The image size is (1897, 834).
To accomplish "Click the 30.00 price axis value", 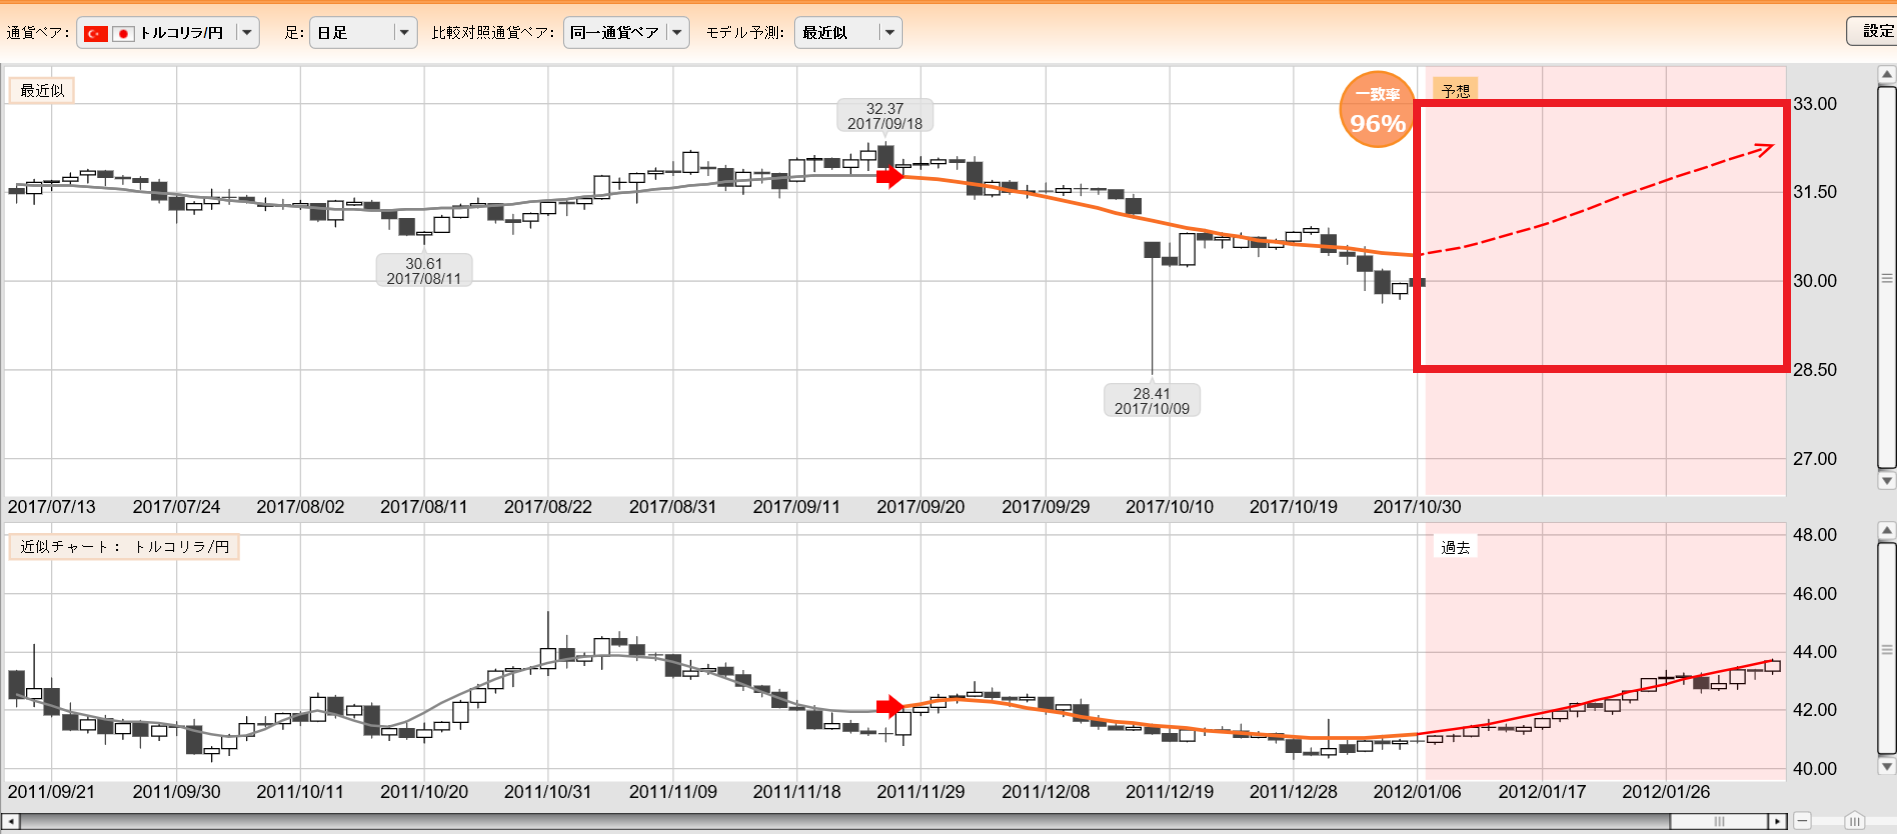I will click(x=1815, y=281).
